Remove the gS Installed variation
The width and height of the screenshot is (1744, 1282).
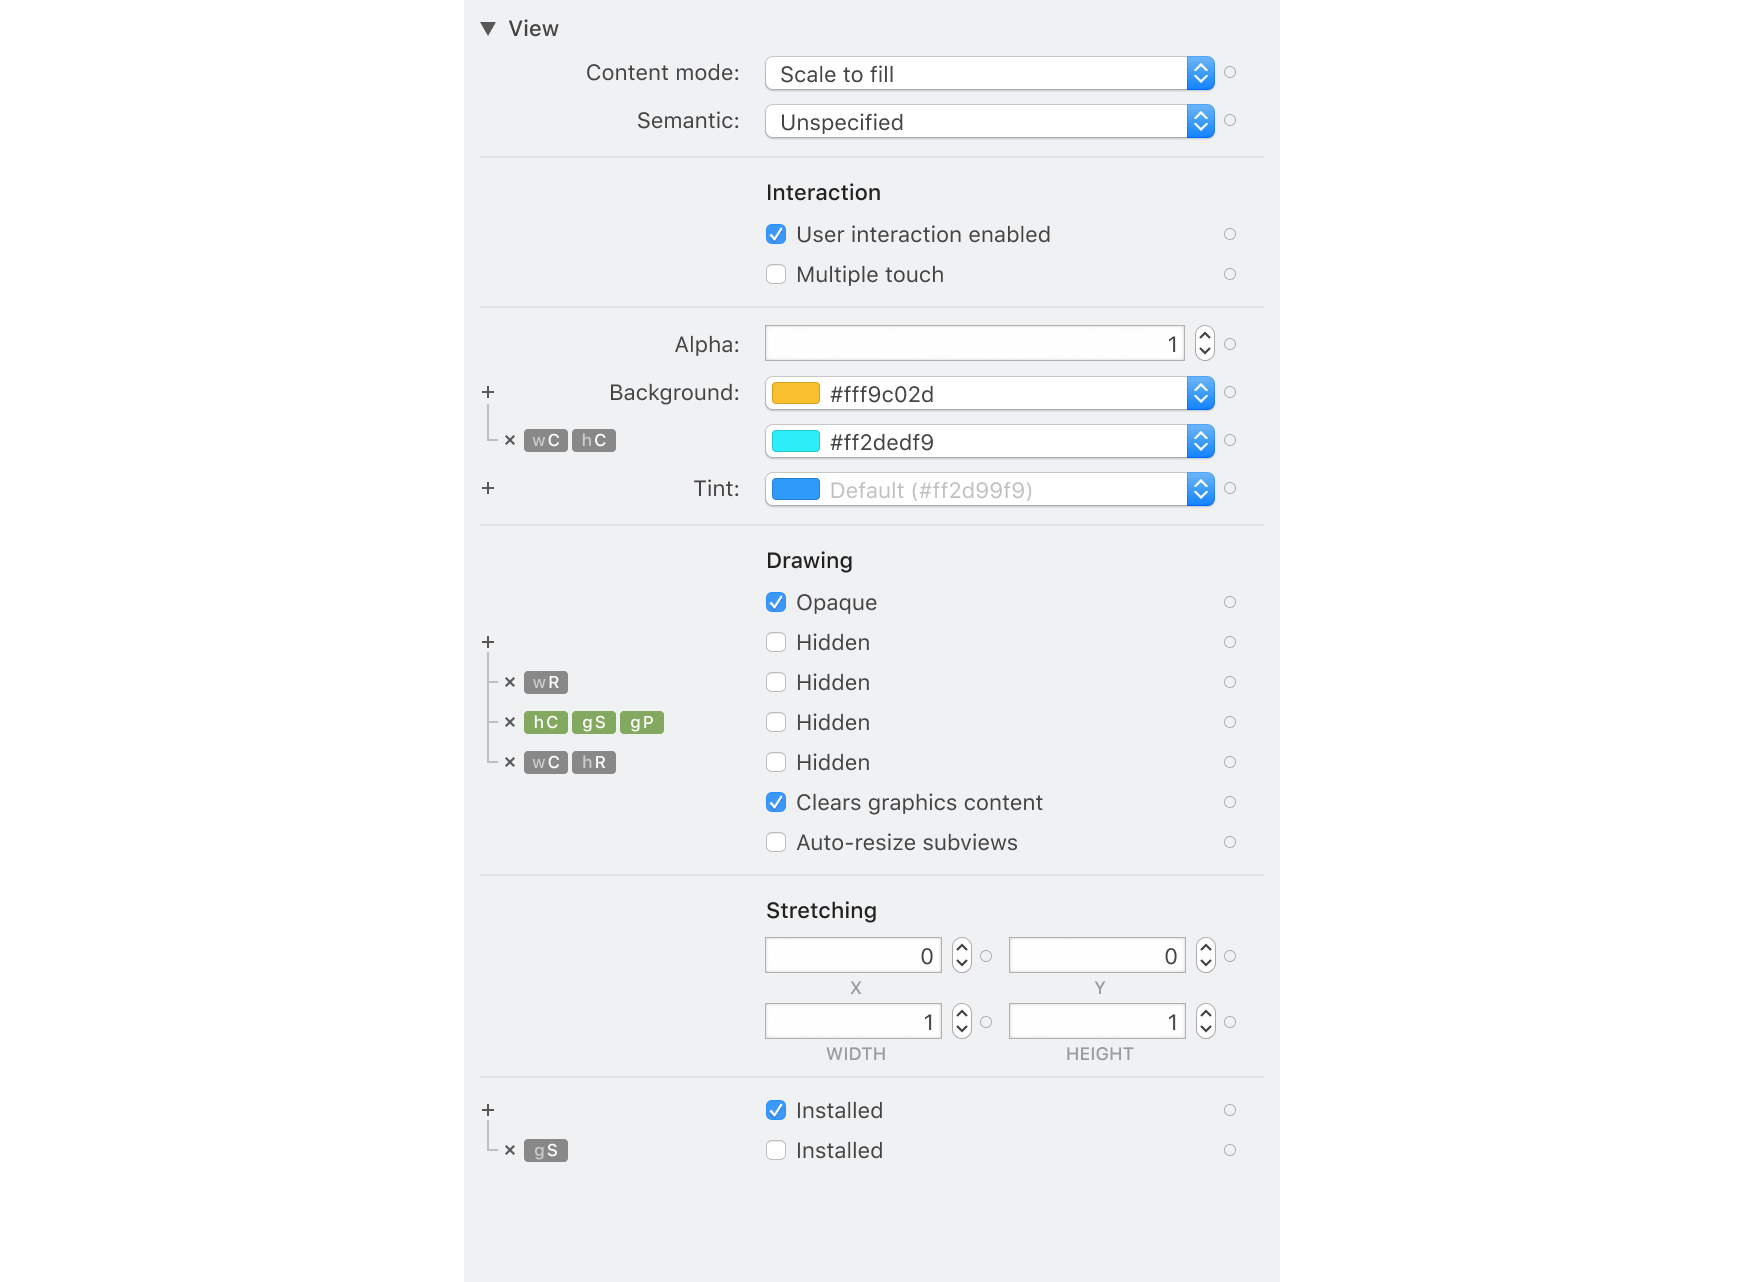click(510, 1150)
